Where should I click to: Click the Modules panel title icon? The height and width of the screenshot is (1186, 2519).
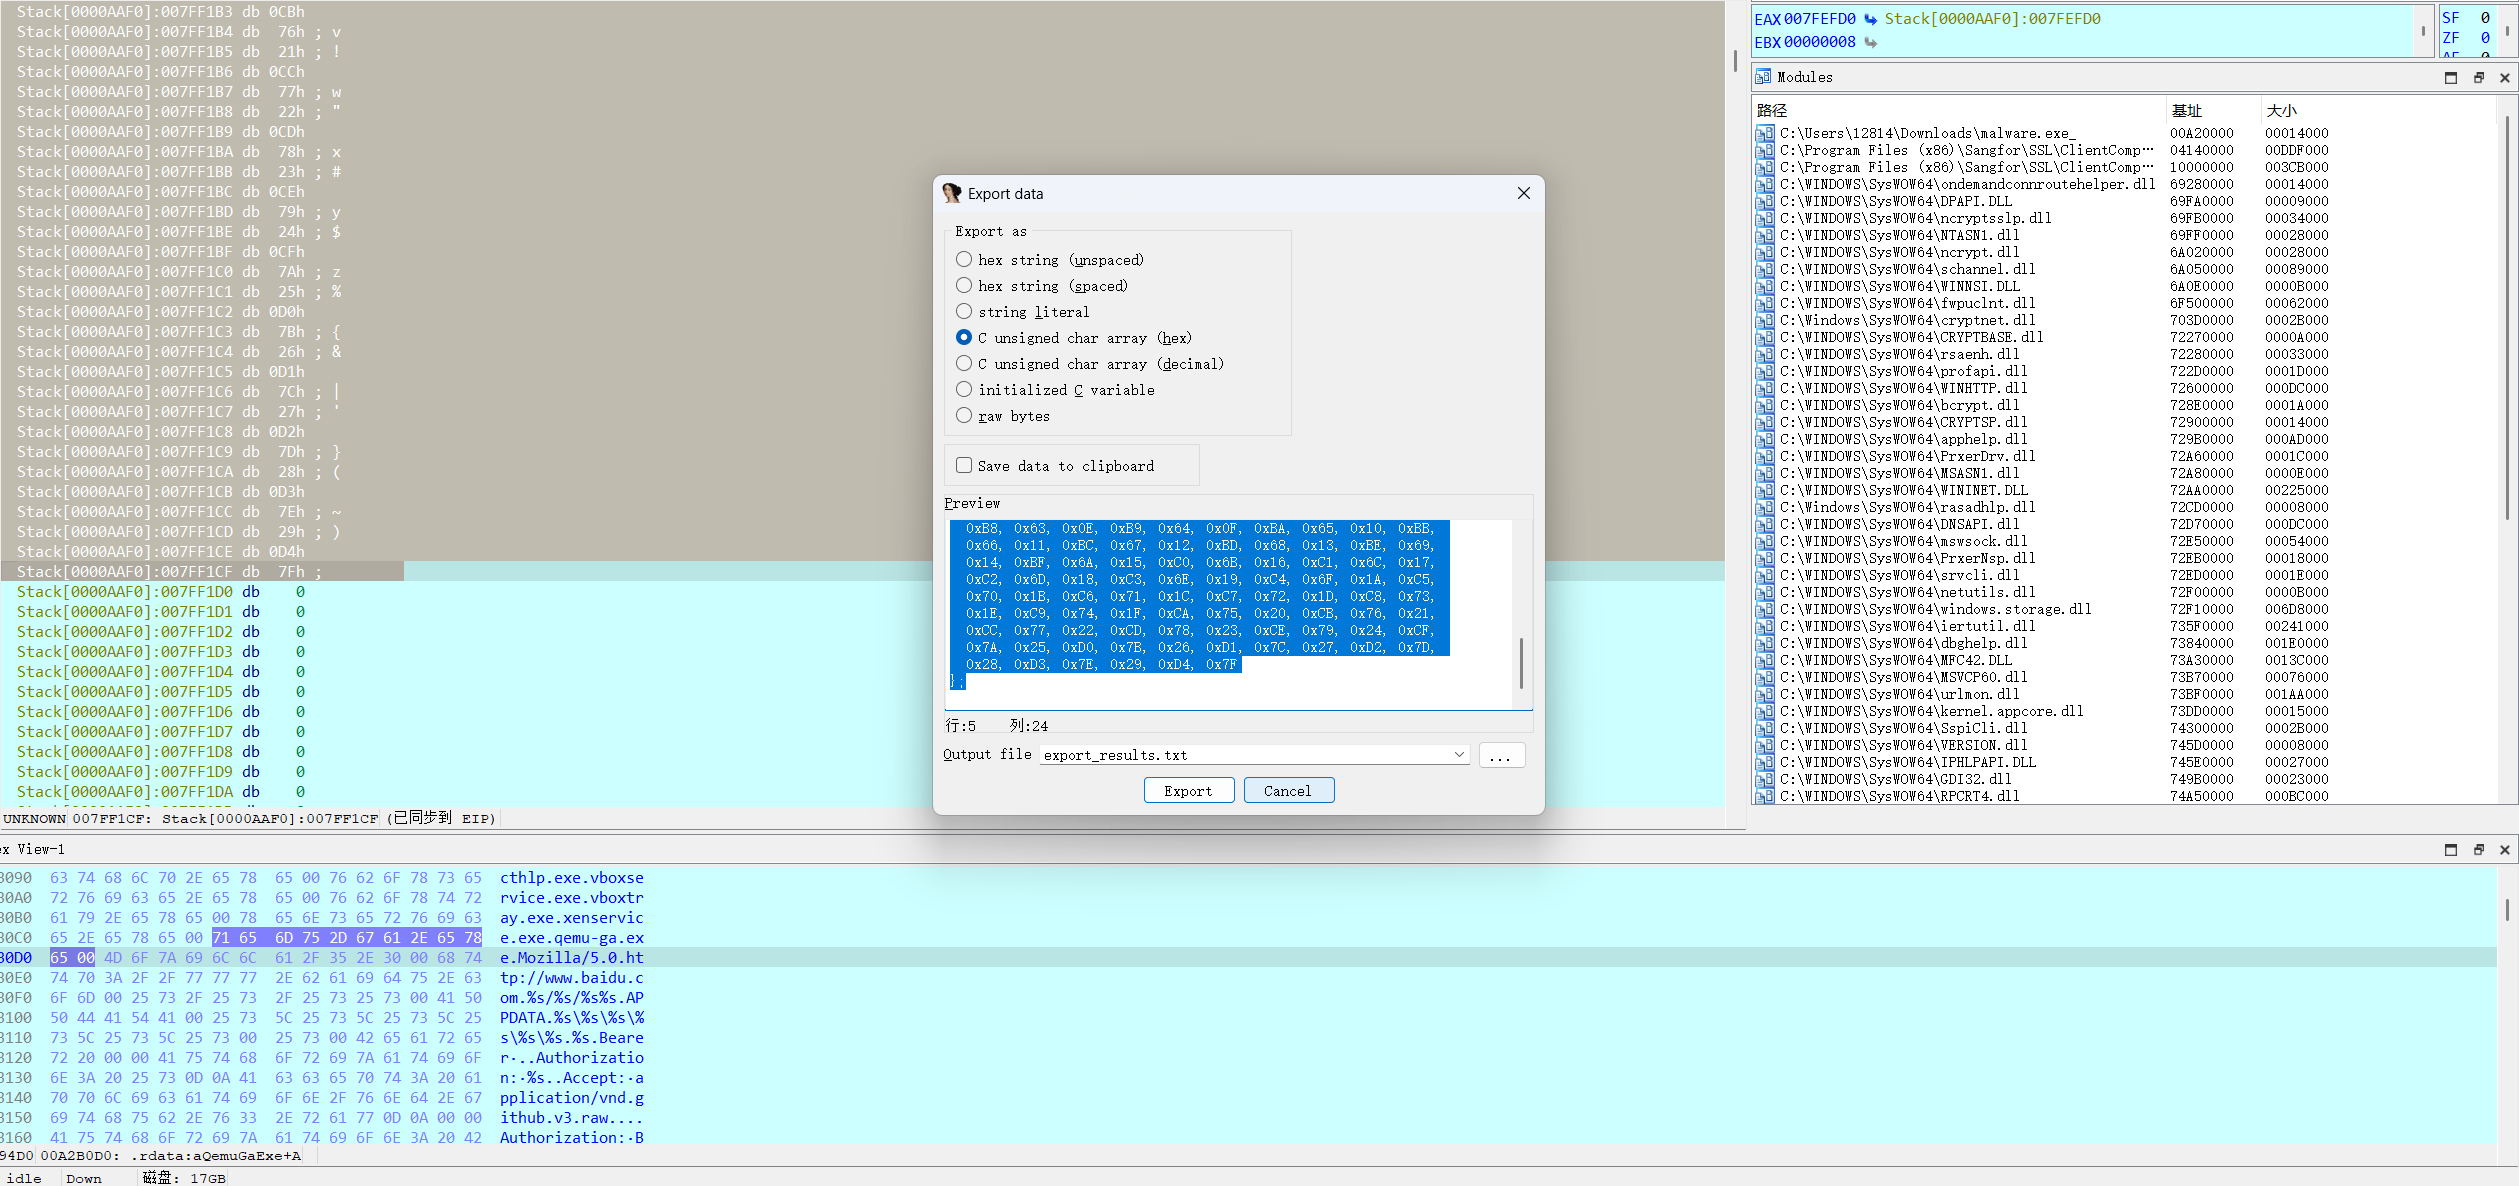pos(1763,77)
